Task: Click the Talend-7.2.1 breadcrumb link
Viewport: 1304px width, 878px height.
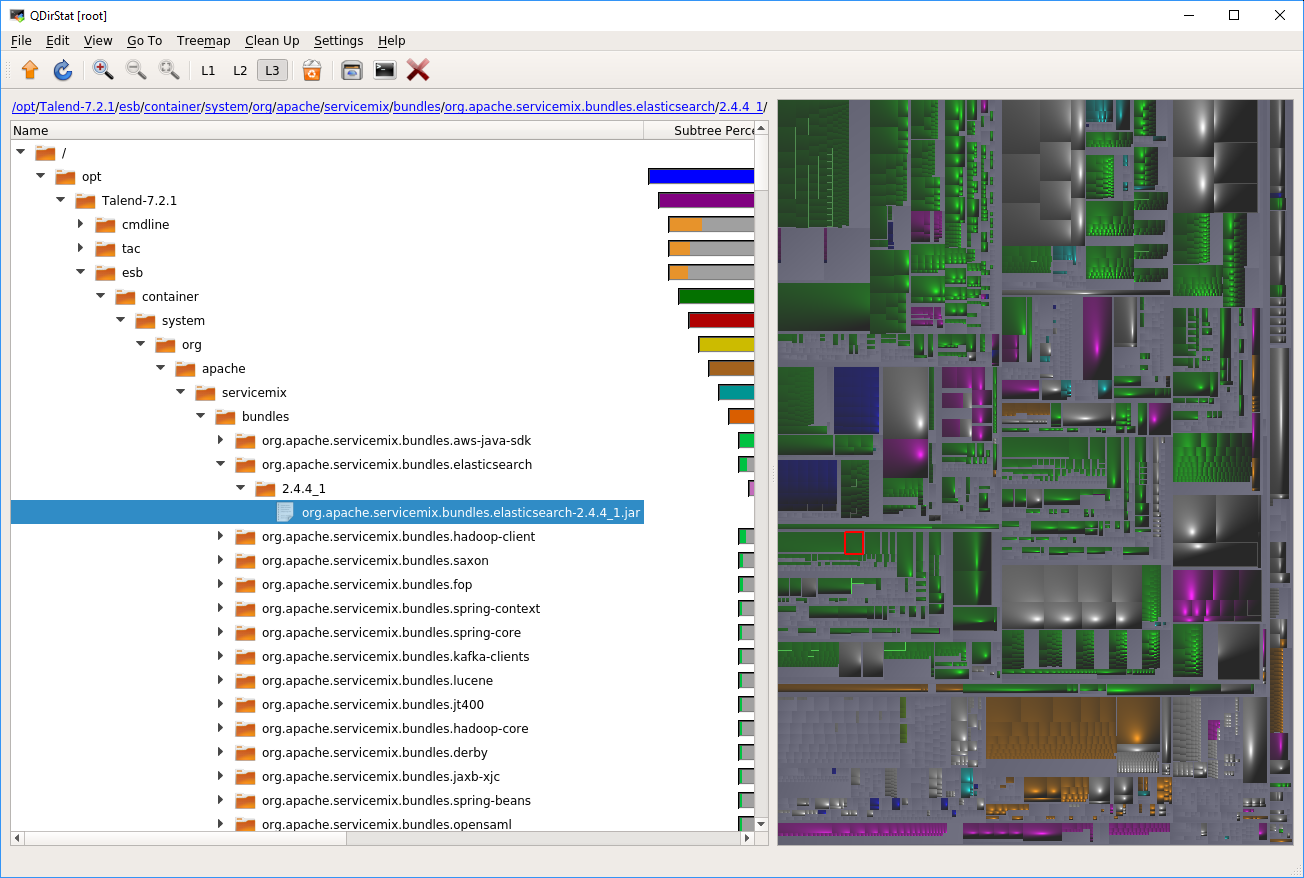Action: click(x=78, y=107)
